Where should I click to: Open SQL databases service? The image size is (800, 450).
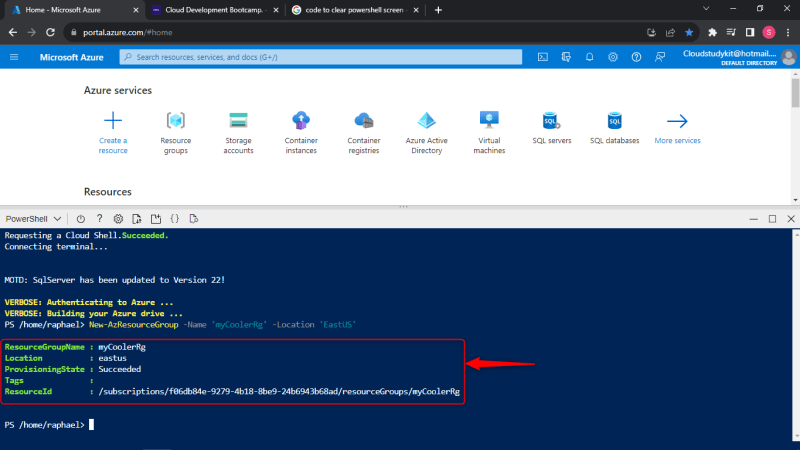(x=615, y=128)
